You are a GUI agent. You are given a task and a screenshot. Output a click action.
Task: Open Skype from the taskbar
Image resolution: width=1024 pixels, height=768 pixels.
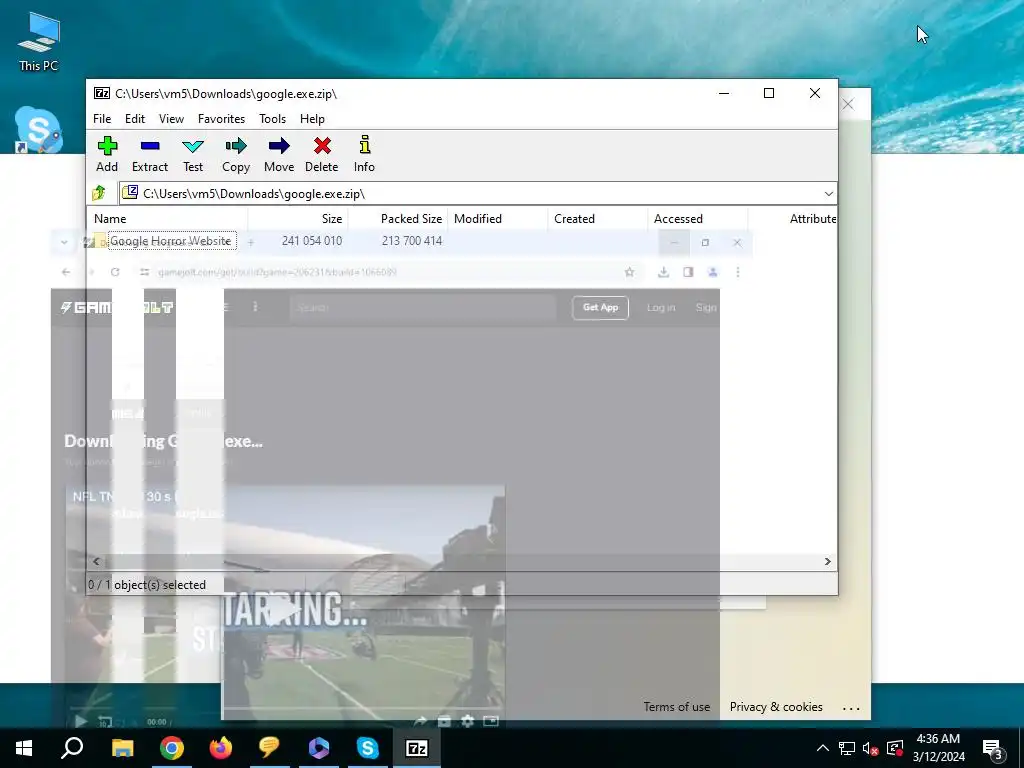[368, 748]
